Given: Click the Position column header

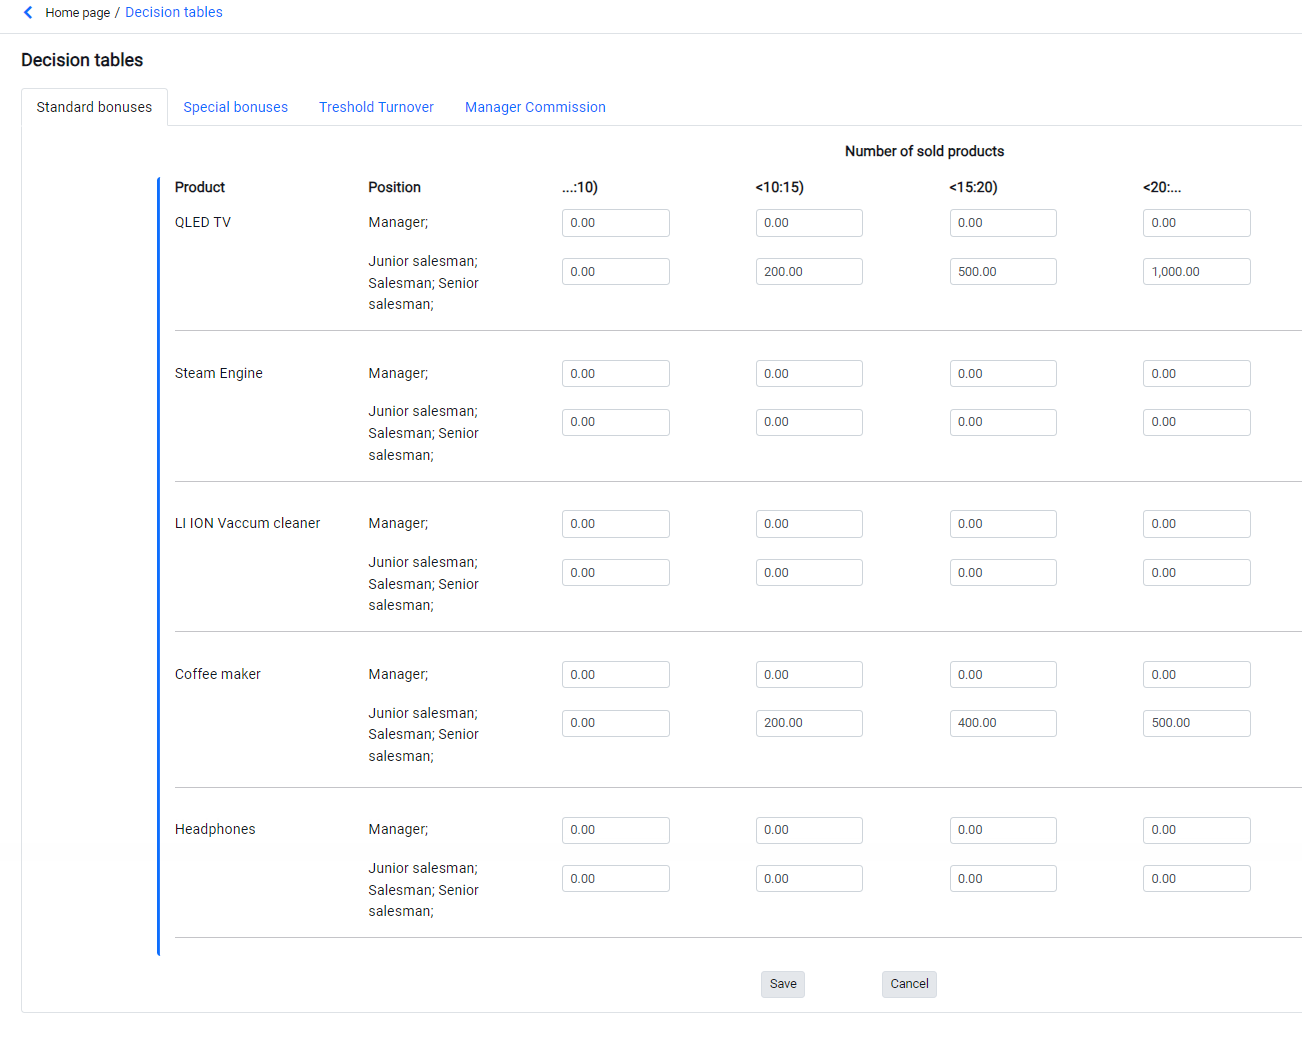Looking at the screenshot, I should 394,187.
